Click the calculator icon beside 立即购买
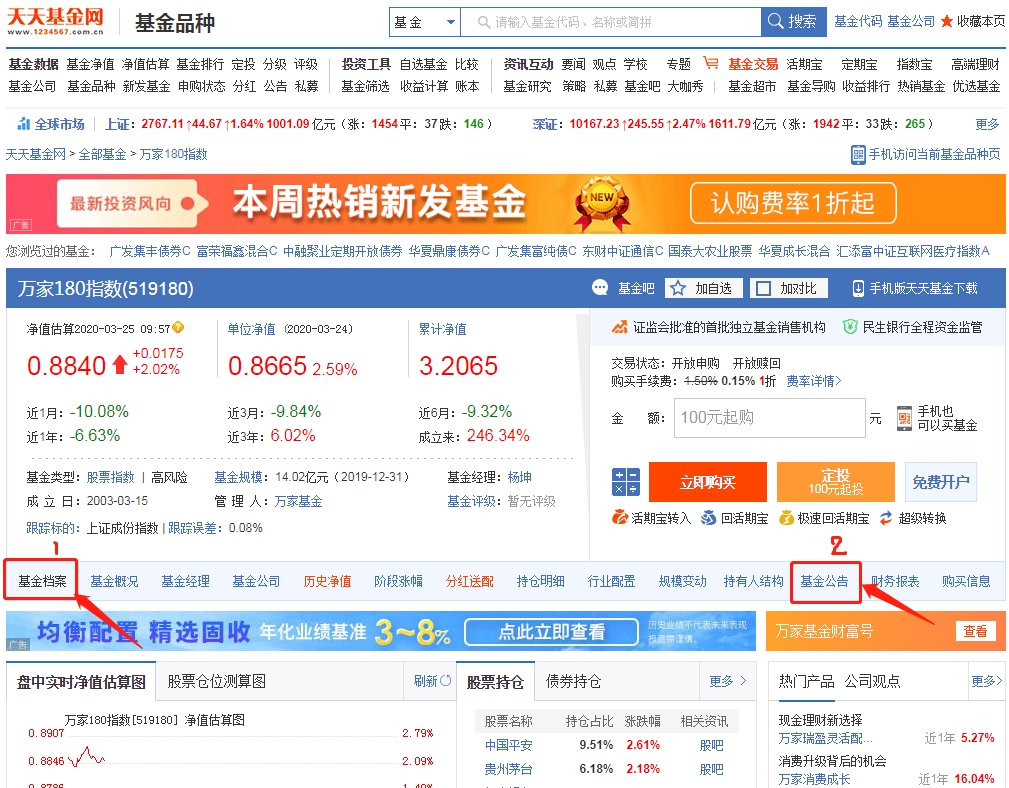This screenshot has height=788, width=1009. tap(625, 482)
